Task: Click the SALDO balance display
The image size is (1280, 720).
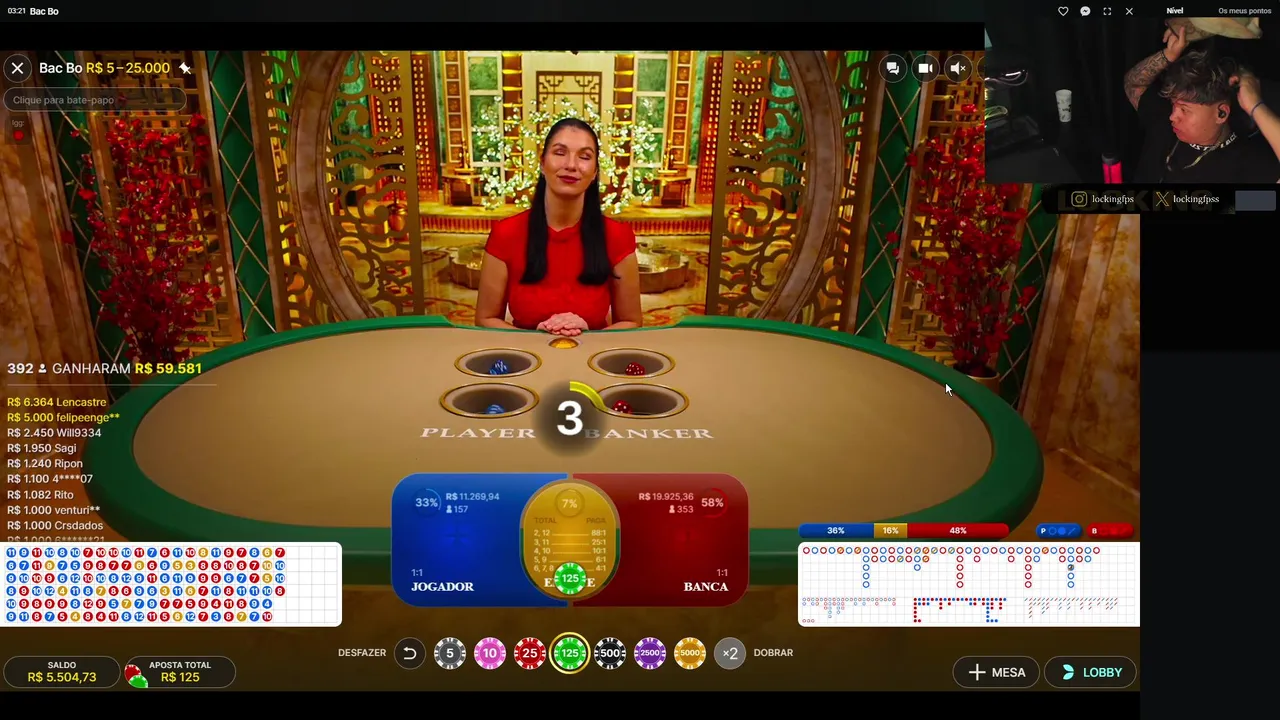Action: click(62, 672)
